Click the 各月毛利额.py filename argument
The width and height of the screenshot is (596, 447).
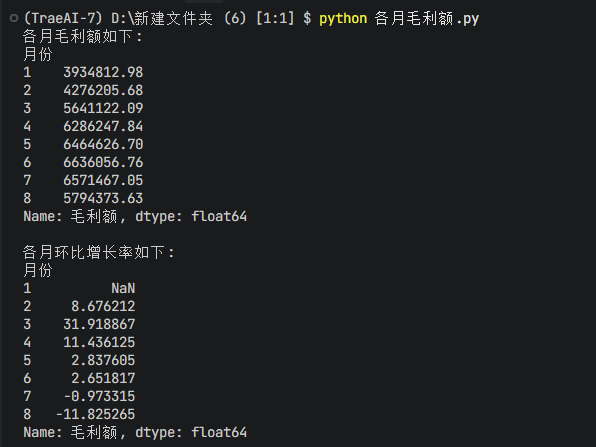tap(426, 18)
